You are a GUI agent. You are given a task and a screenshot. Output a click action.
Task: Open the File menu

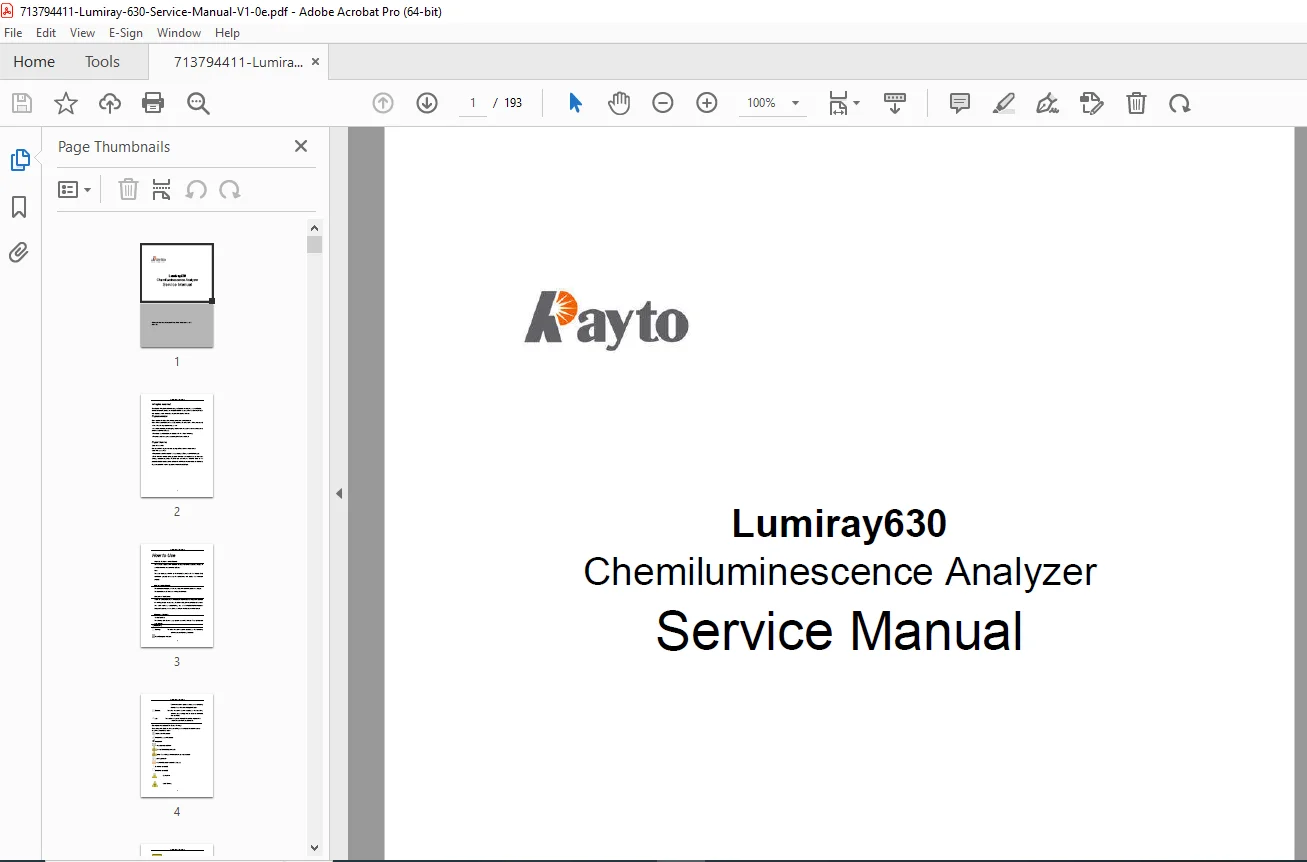click(x=13, y=33)
